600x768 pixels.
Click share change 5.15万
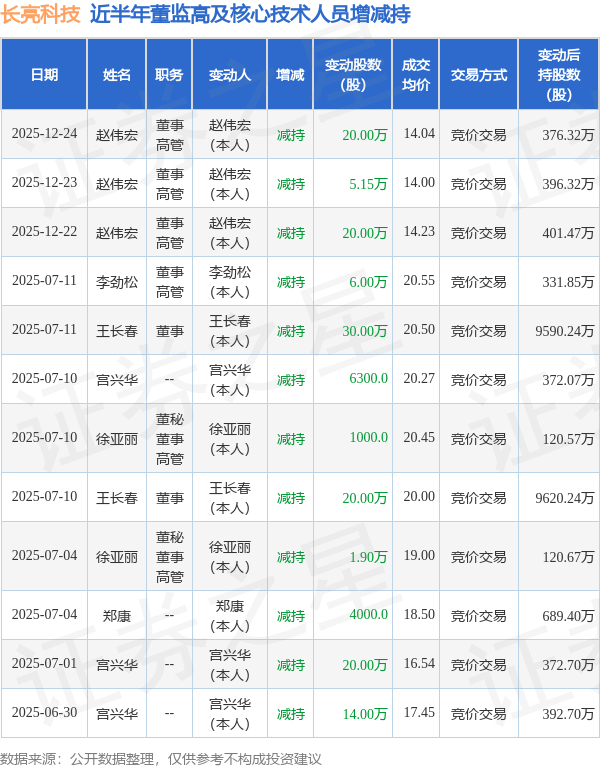click(x=368, y=184)
